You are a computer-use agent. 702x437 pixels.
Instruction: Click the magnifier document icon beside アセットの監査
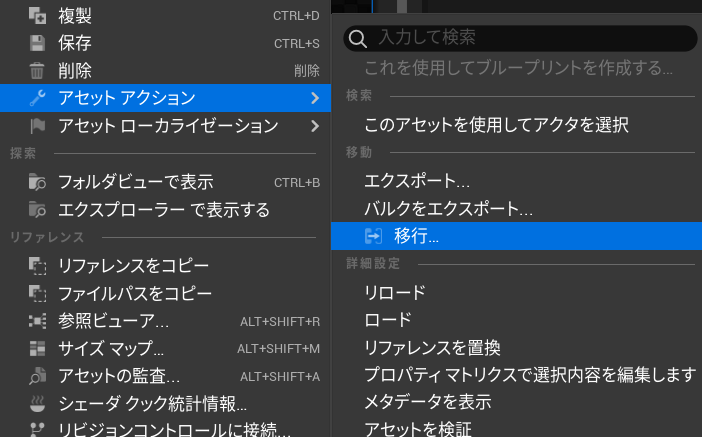[x=37, y=376]
